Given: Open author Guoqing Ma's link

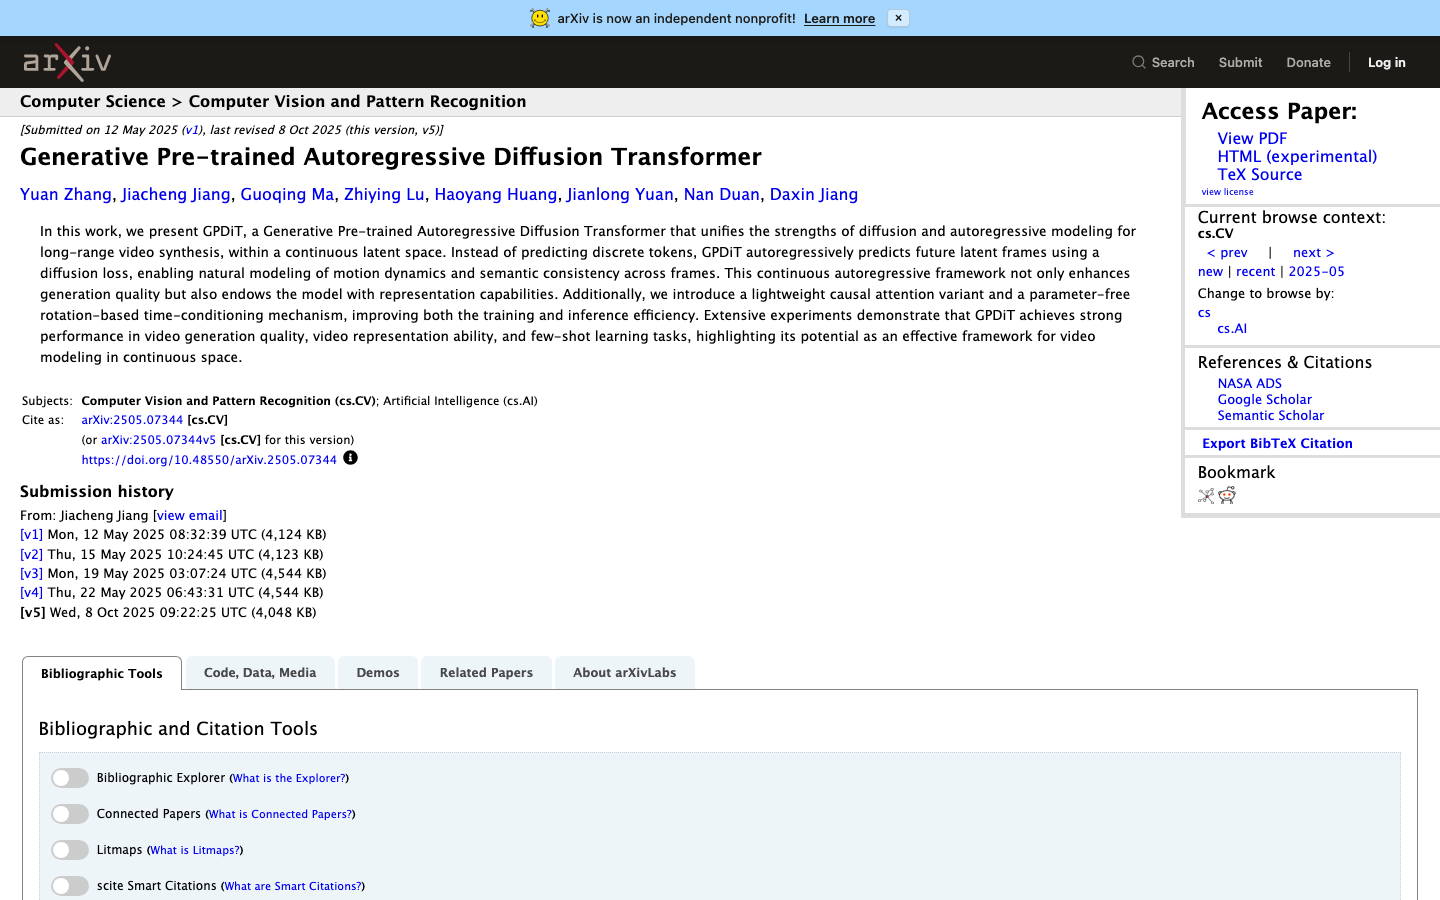Looking at the screenshot, I should 287,194.
